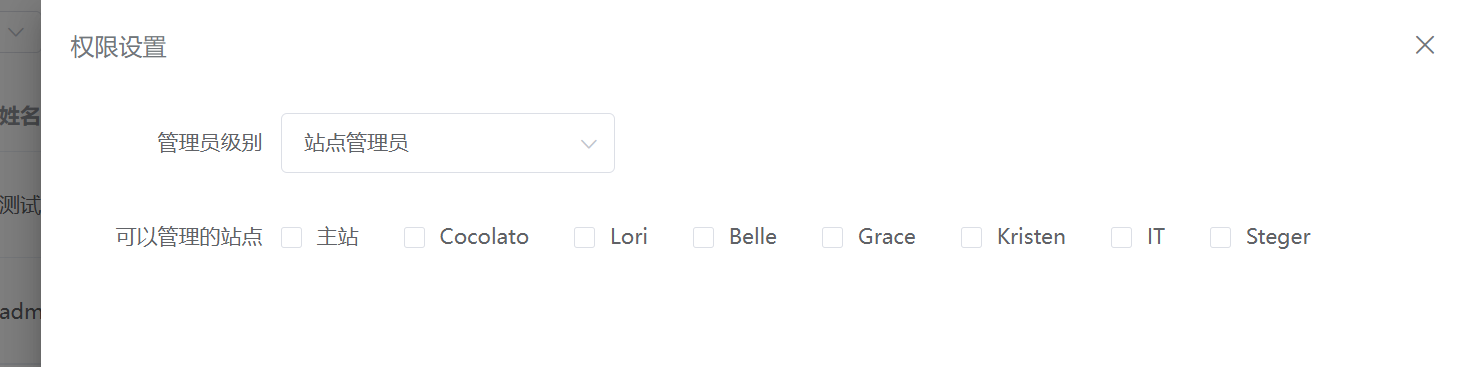Close the 权限设置 dialog with X icon
This screenshot has height=367, width=1466.
click(x=1424, y=45)
